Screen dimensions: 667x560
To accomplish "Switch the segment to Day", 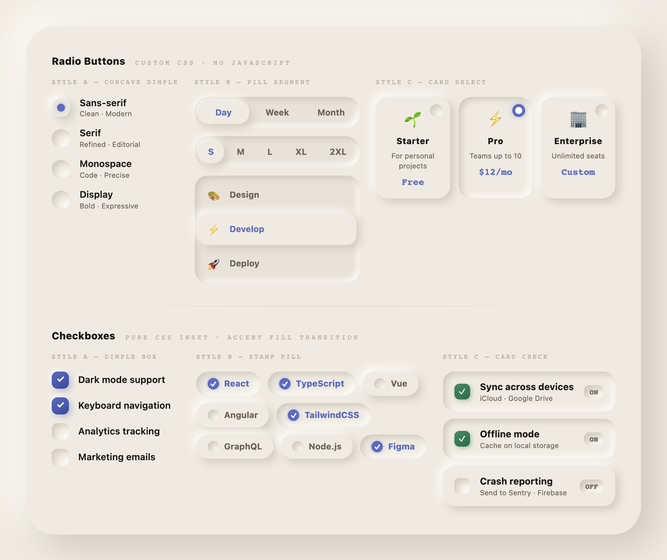I will (x=223, y=112).
